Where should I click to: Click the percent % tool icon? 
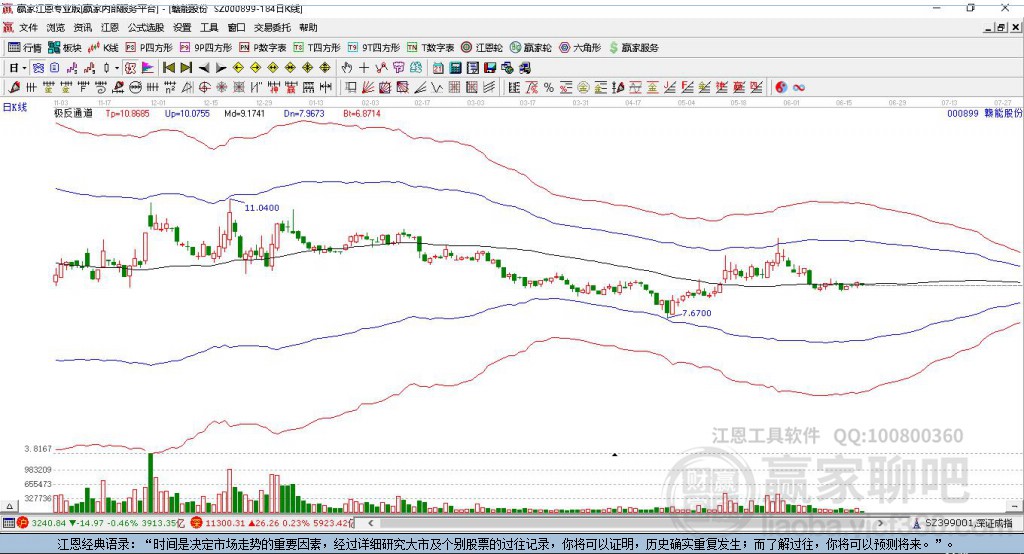[x=549, y=88]
